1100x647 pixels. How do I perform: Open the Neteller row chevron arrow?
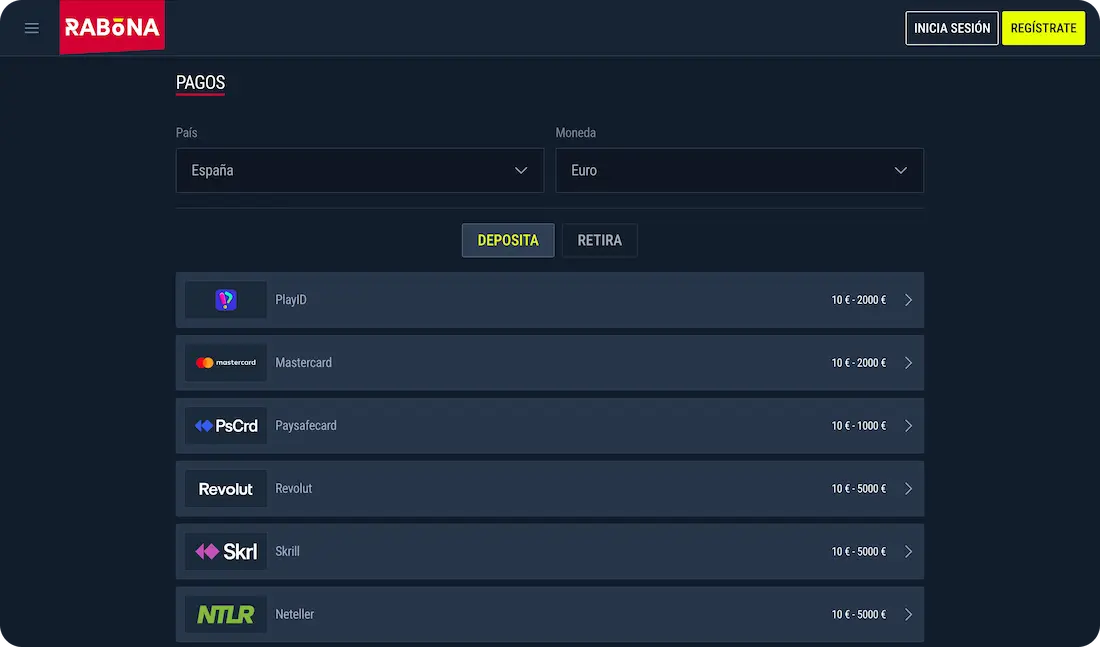(908, 615)
